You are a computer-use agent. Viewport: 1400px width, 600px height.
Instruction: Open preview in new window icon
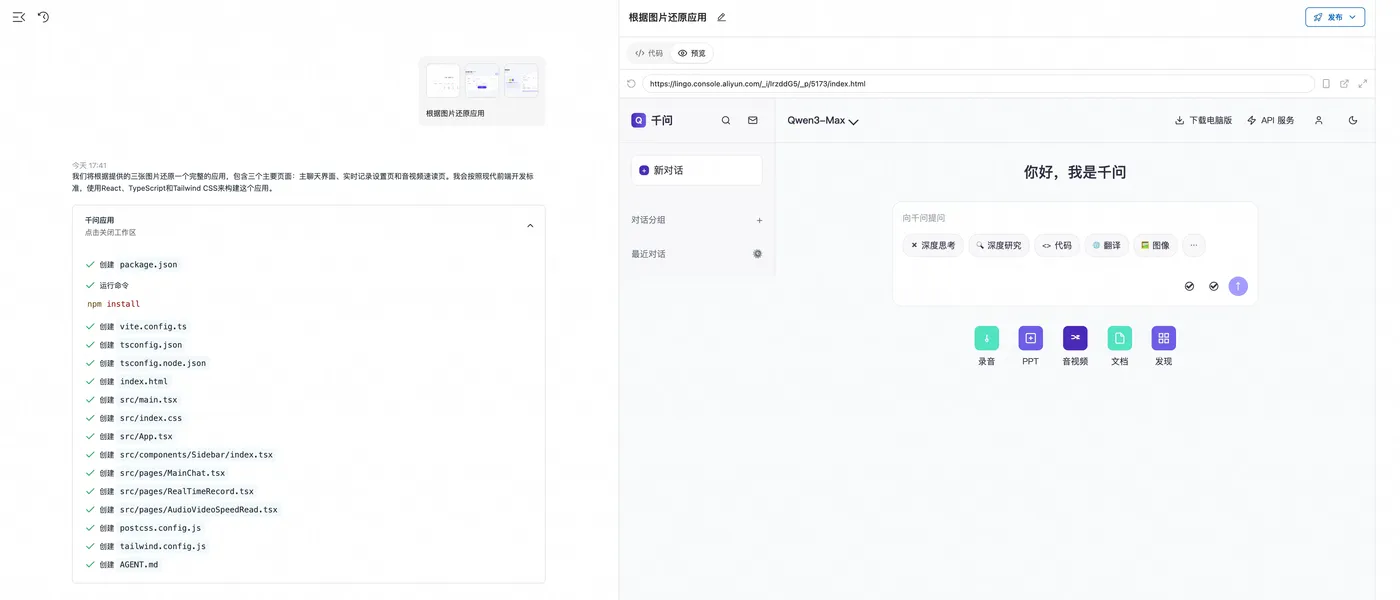click(x=1344, y=84)
